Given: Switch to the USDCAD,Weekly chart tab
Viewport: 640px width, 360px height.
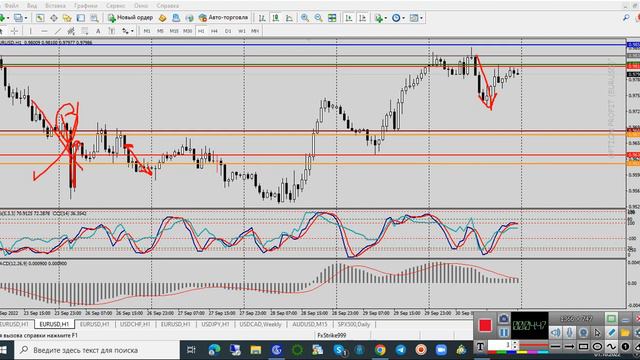Looking at the screenshot, I should 260,324.
